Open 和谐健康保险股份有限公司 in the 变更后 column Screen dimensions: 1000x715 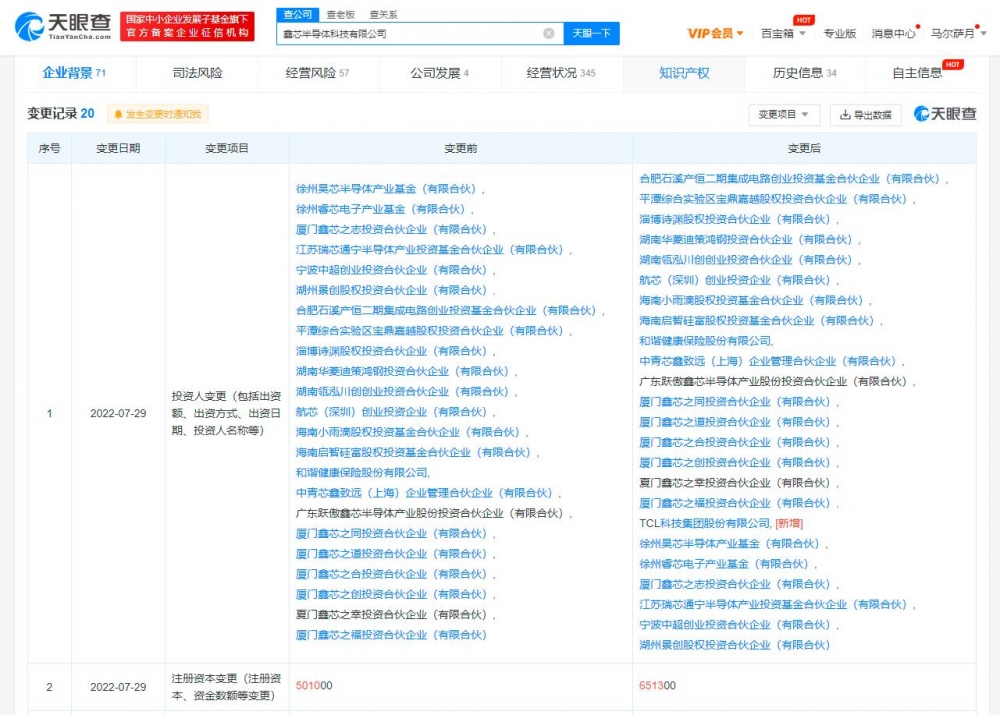click(x=705, y=341)
